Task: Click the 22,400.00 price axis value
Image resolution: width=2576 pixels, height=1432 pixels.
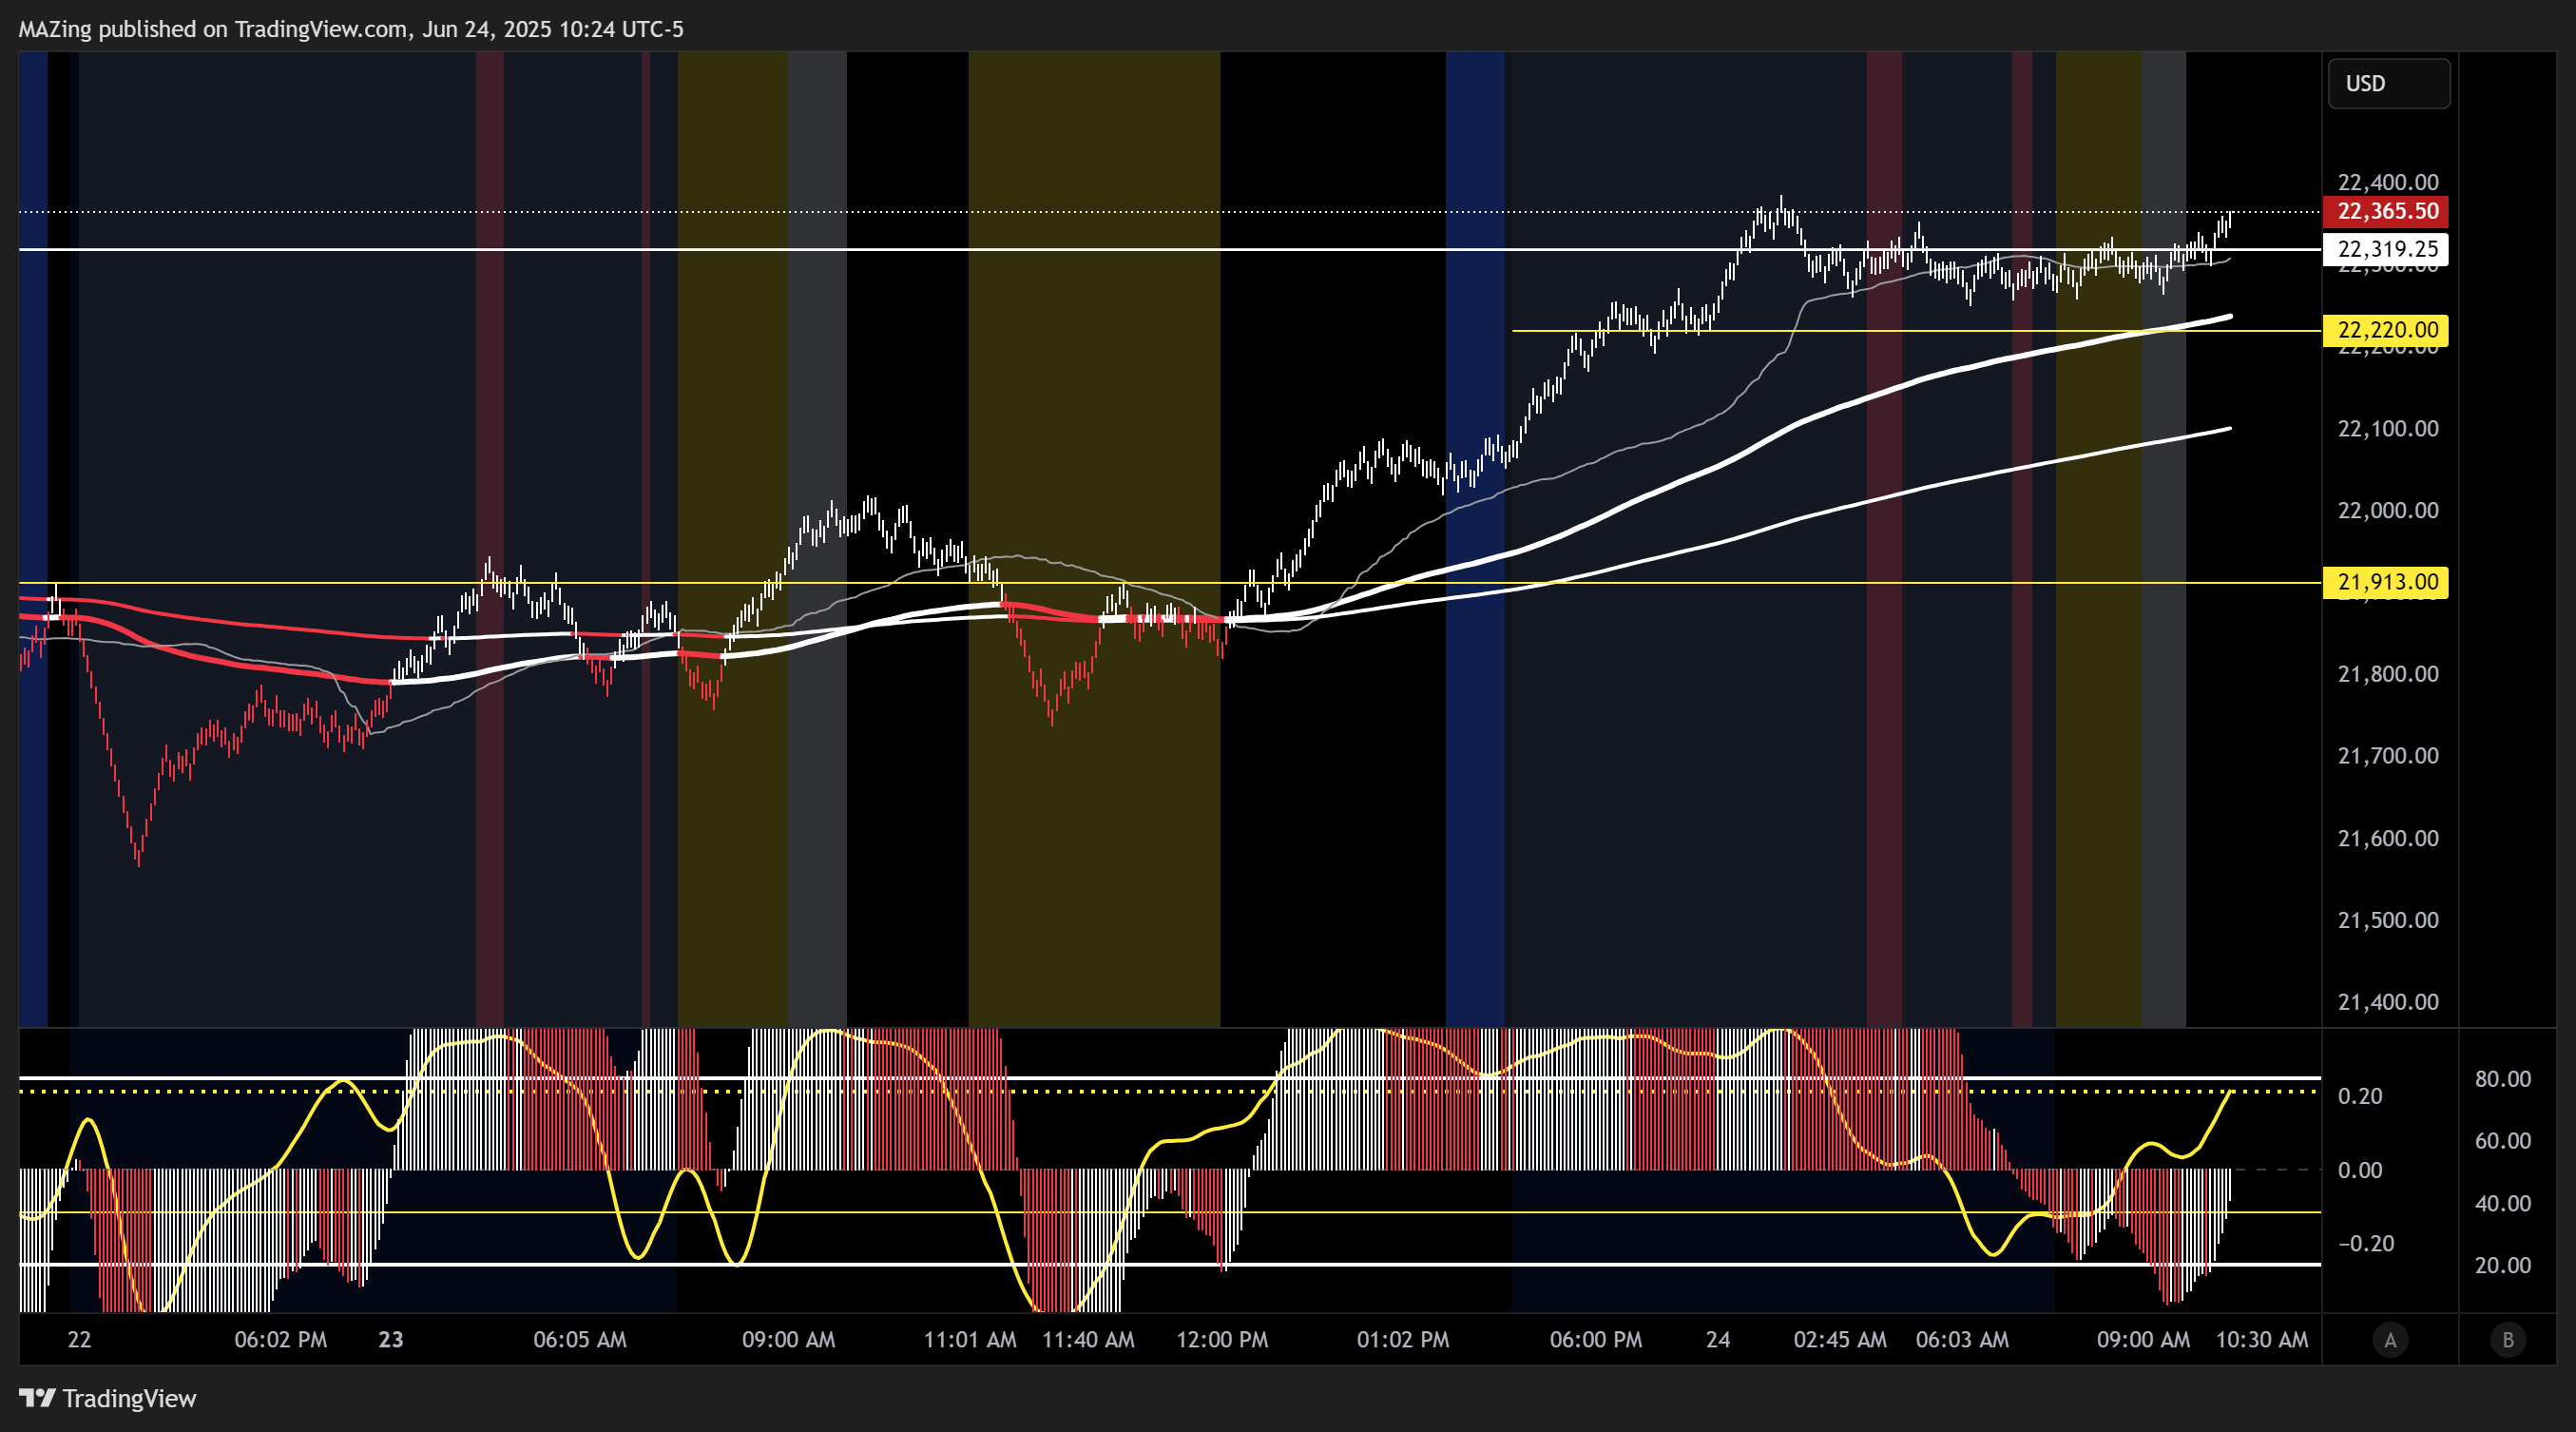Action: tap(2388, 182)
